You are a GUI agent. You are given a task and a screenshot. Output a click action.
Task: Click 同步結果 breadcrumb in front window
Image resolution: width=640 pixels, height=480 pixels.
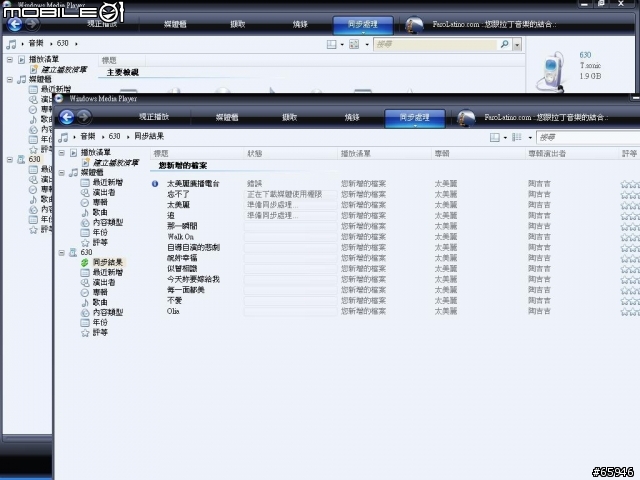(x=149, y=136)
